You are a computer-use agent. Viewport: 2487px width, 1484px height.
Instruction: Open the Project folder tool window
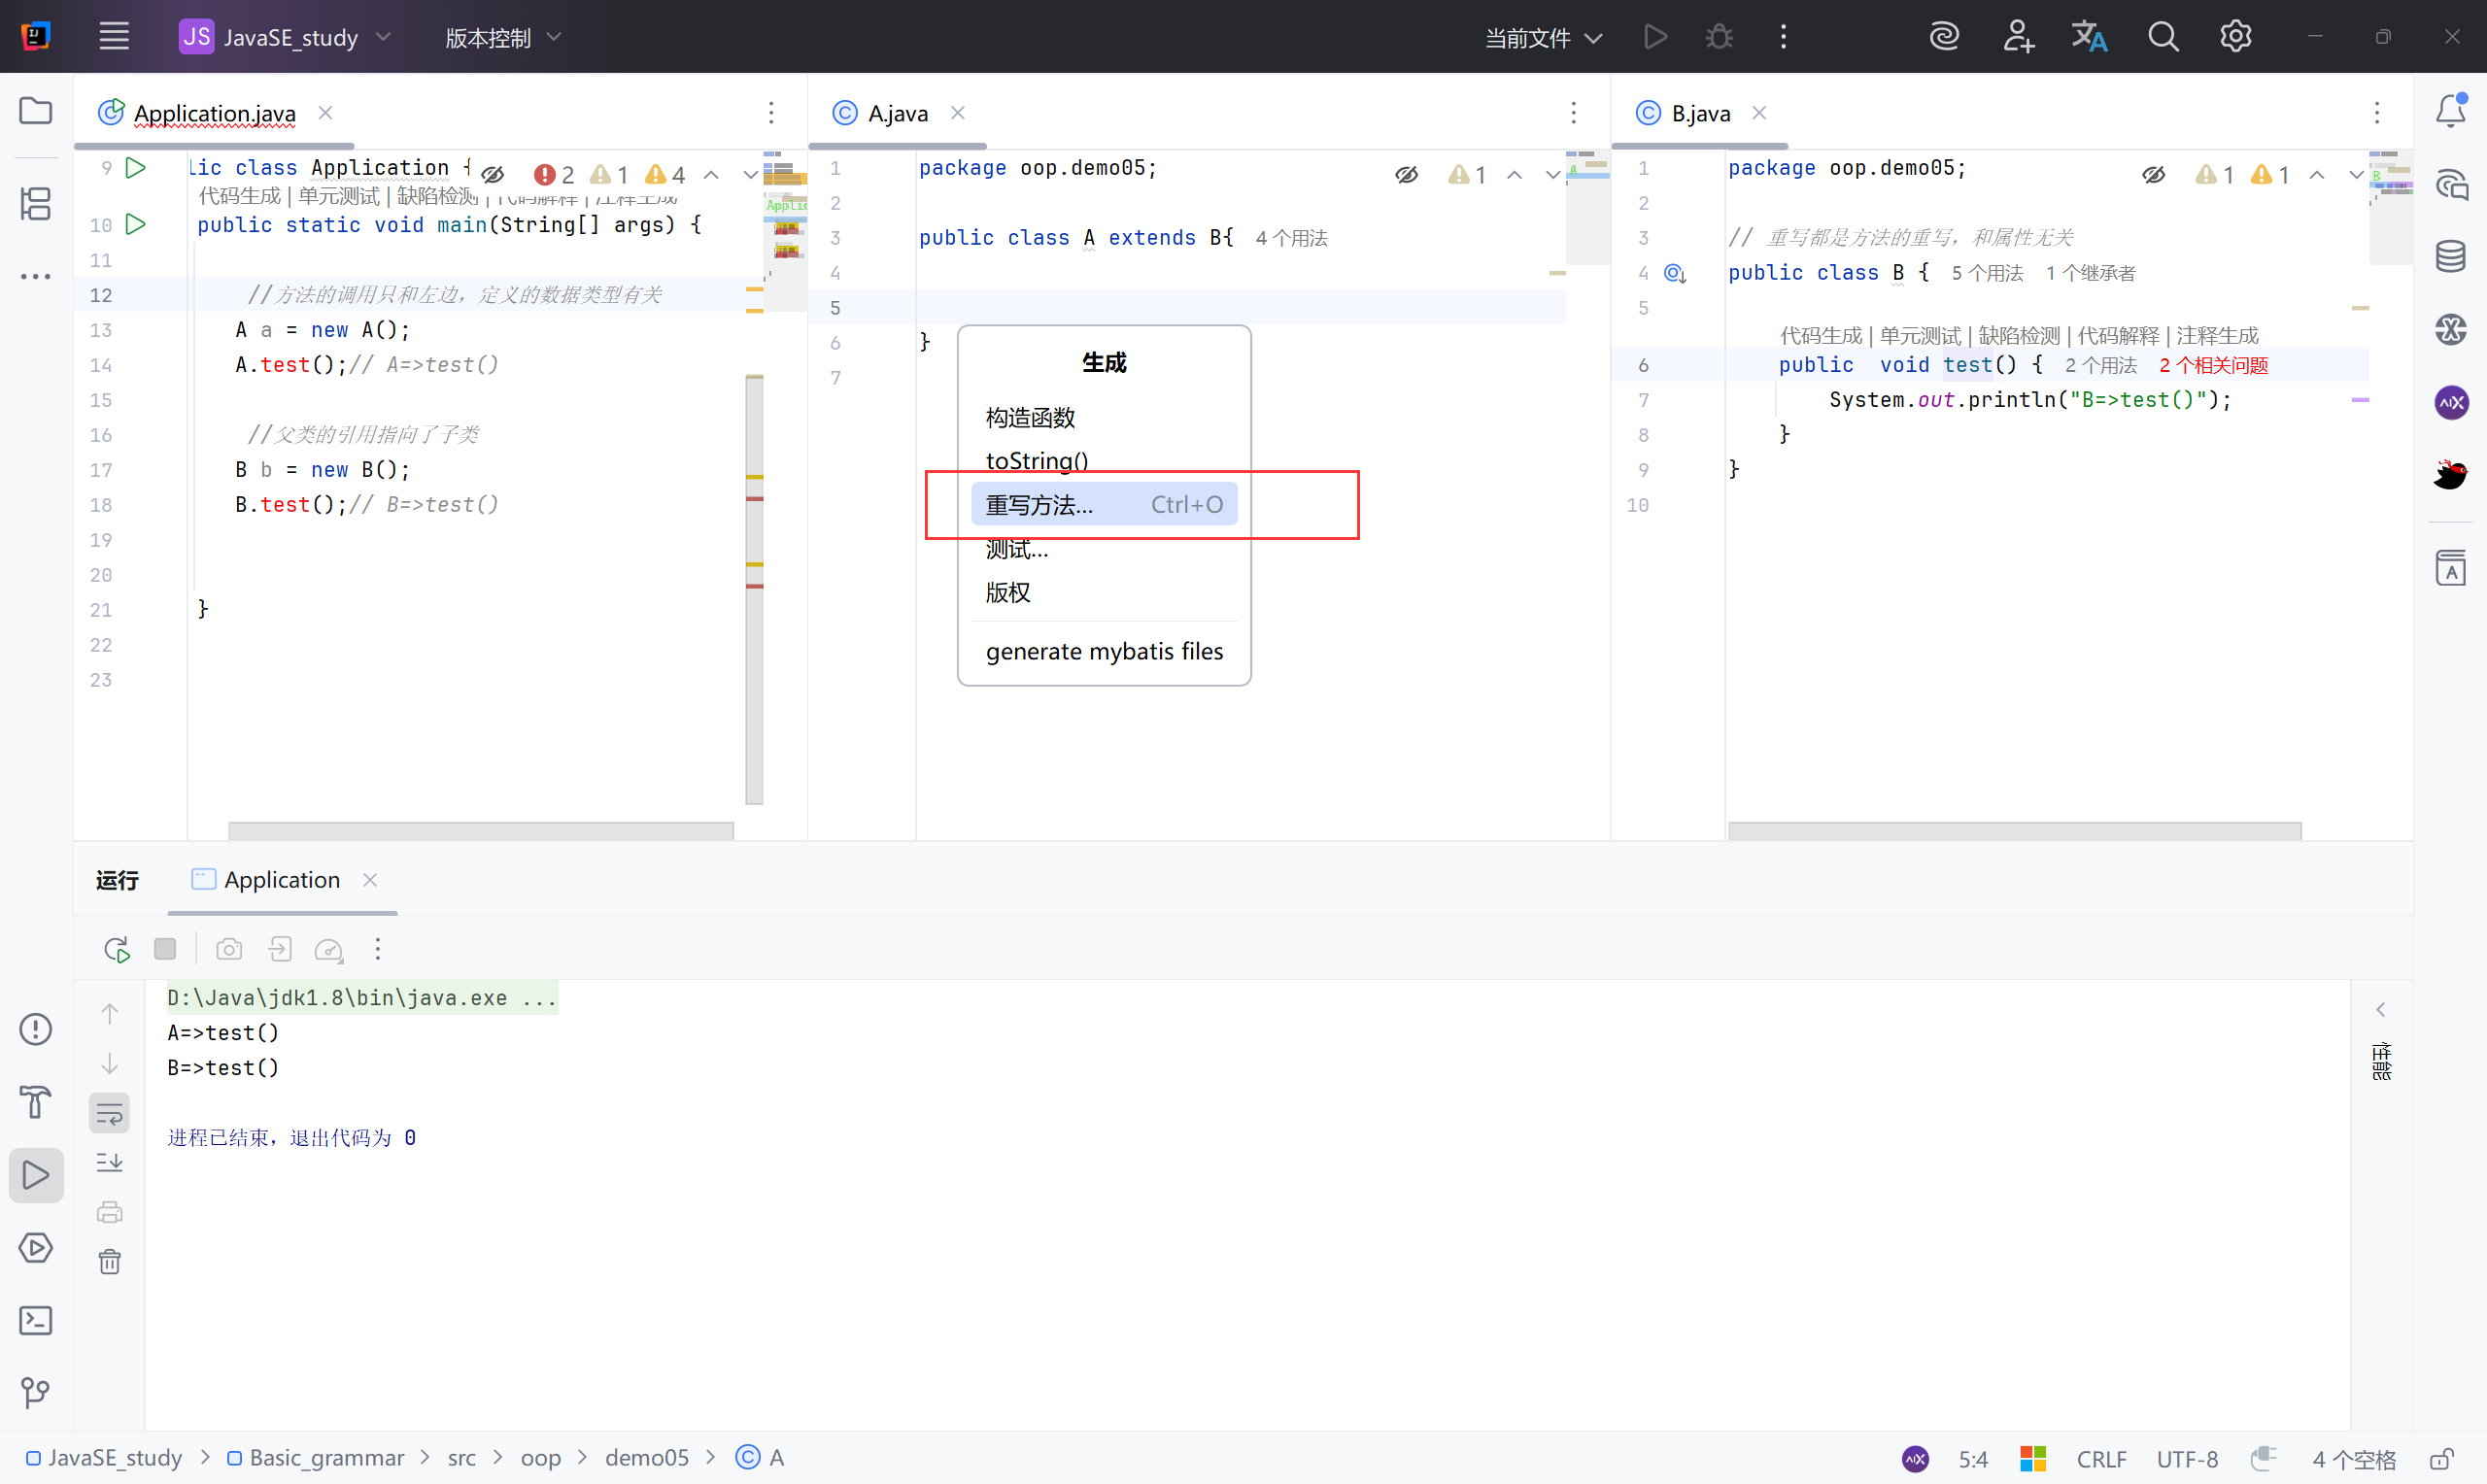36,111
